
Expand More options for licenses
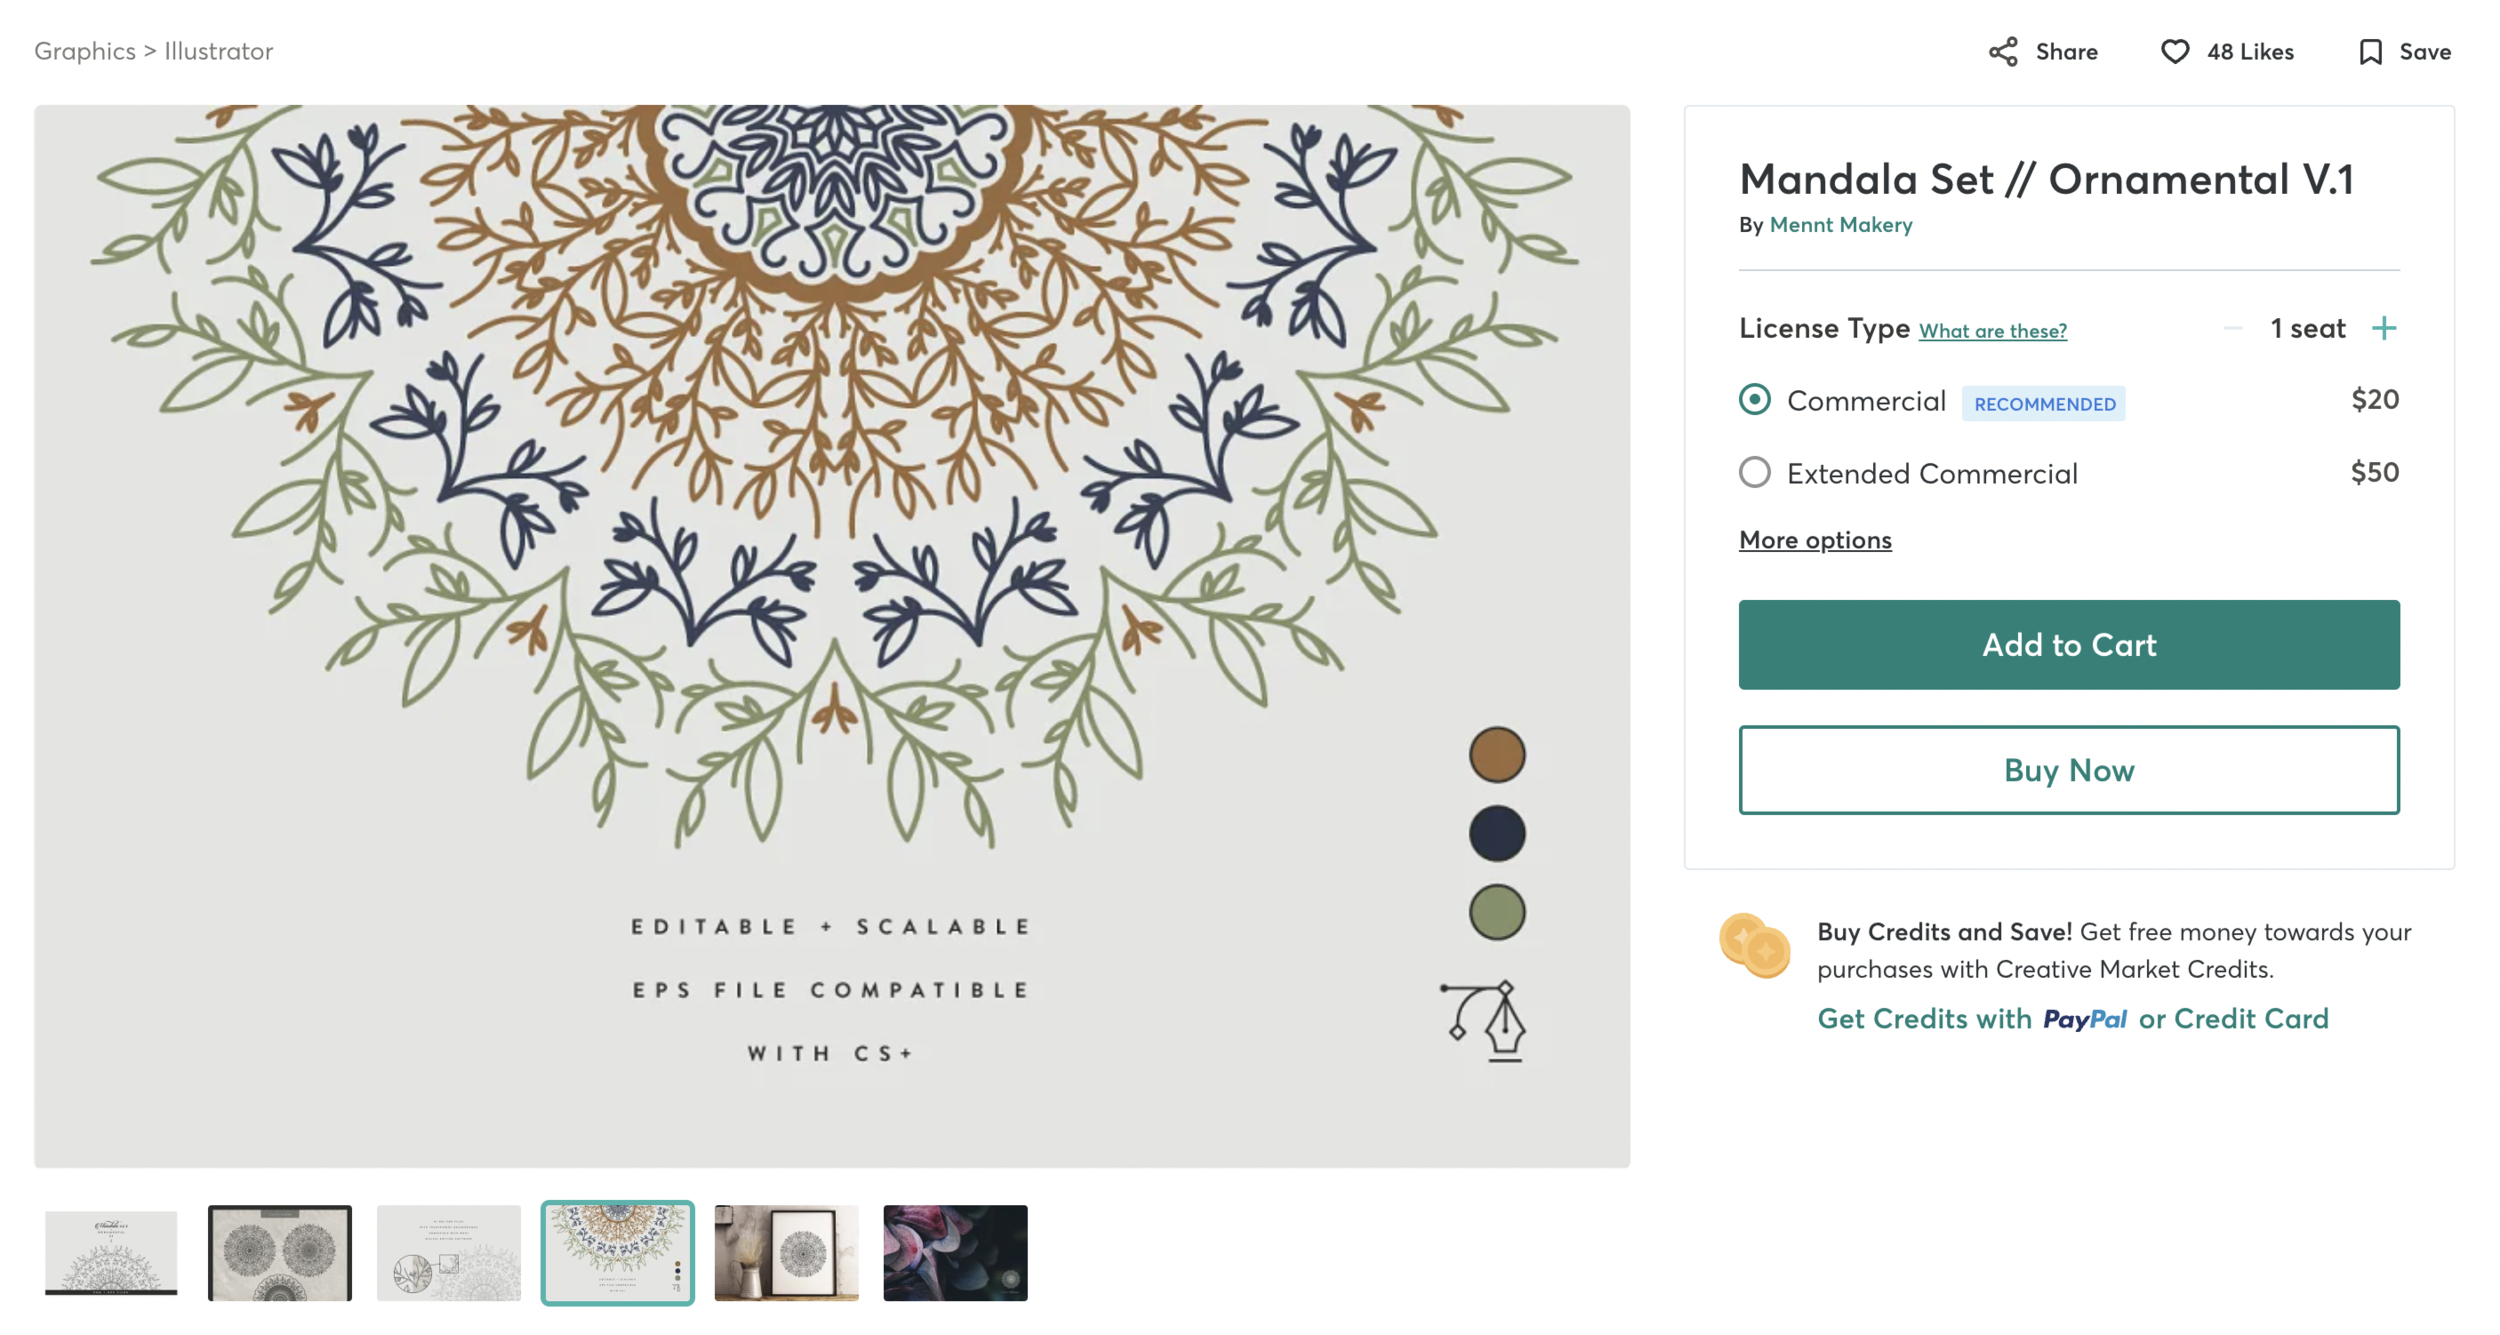(1814, 540)
